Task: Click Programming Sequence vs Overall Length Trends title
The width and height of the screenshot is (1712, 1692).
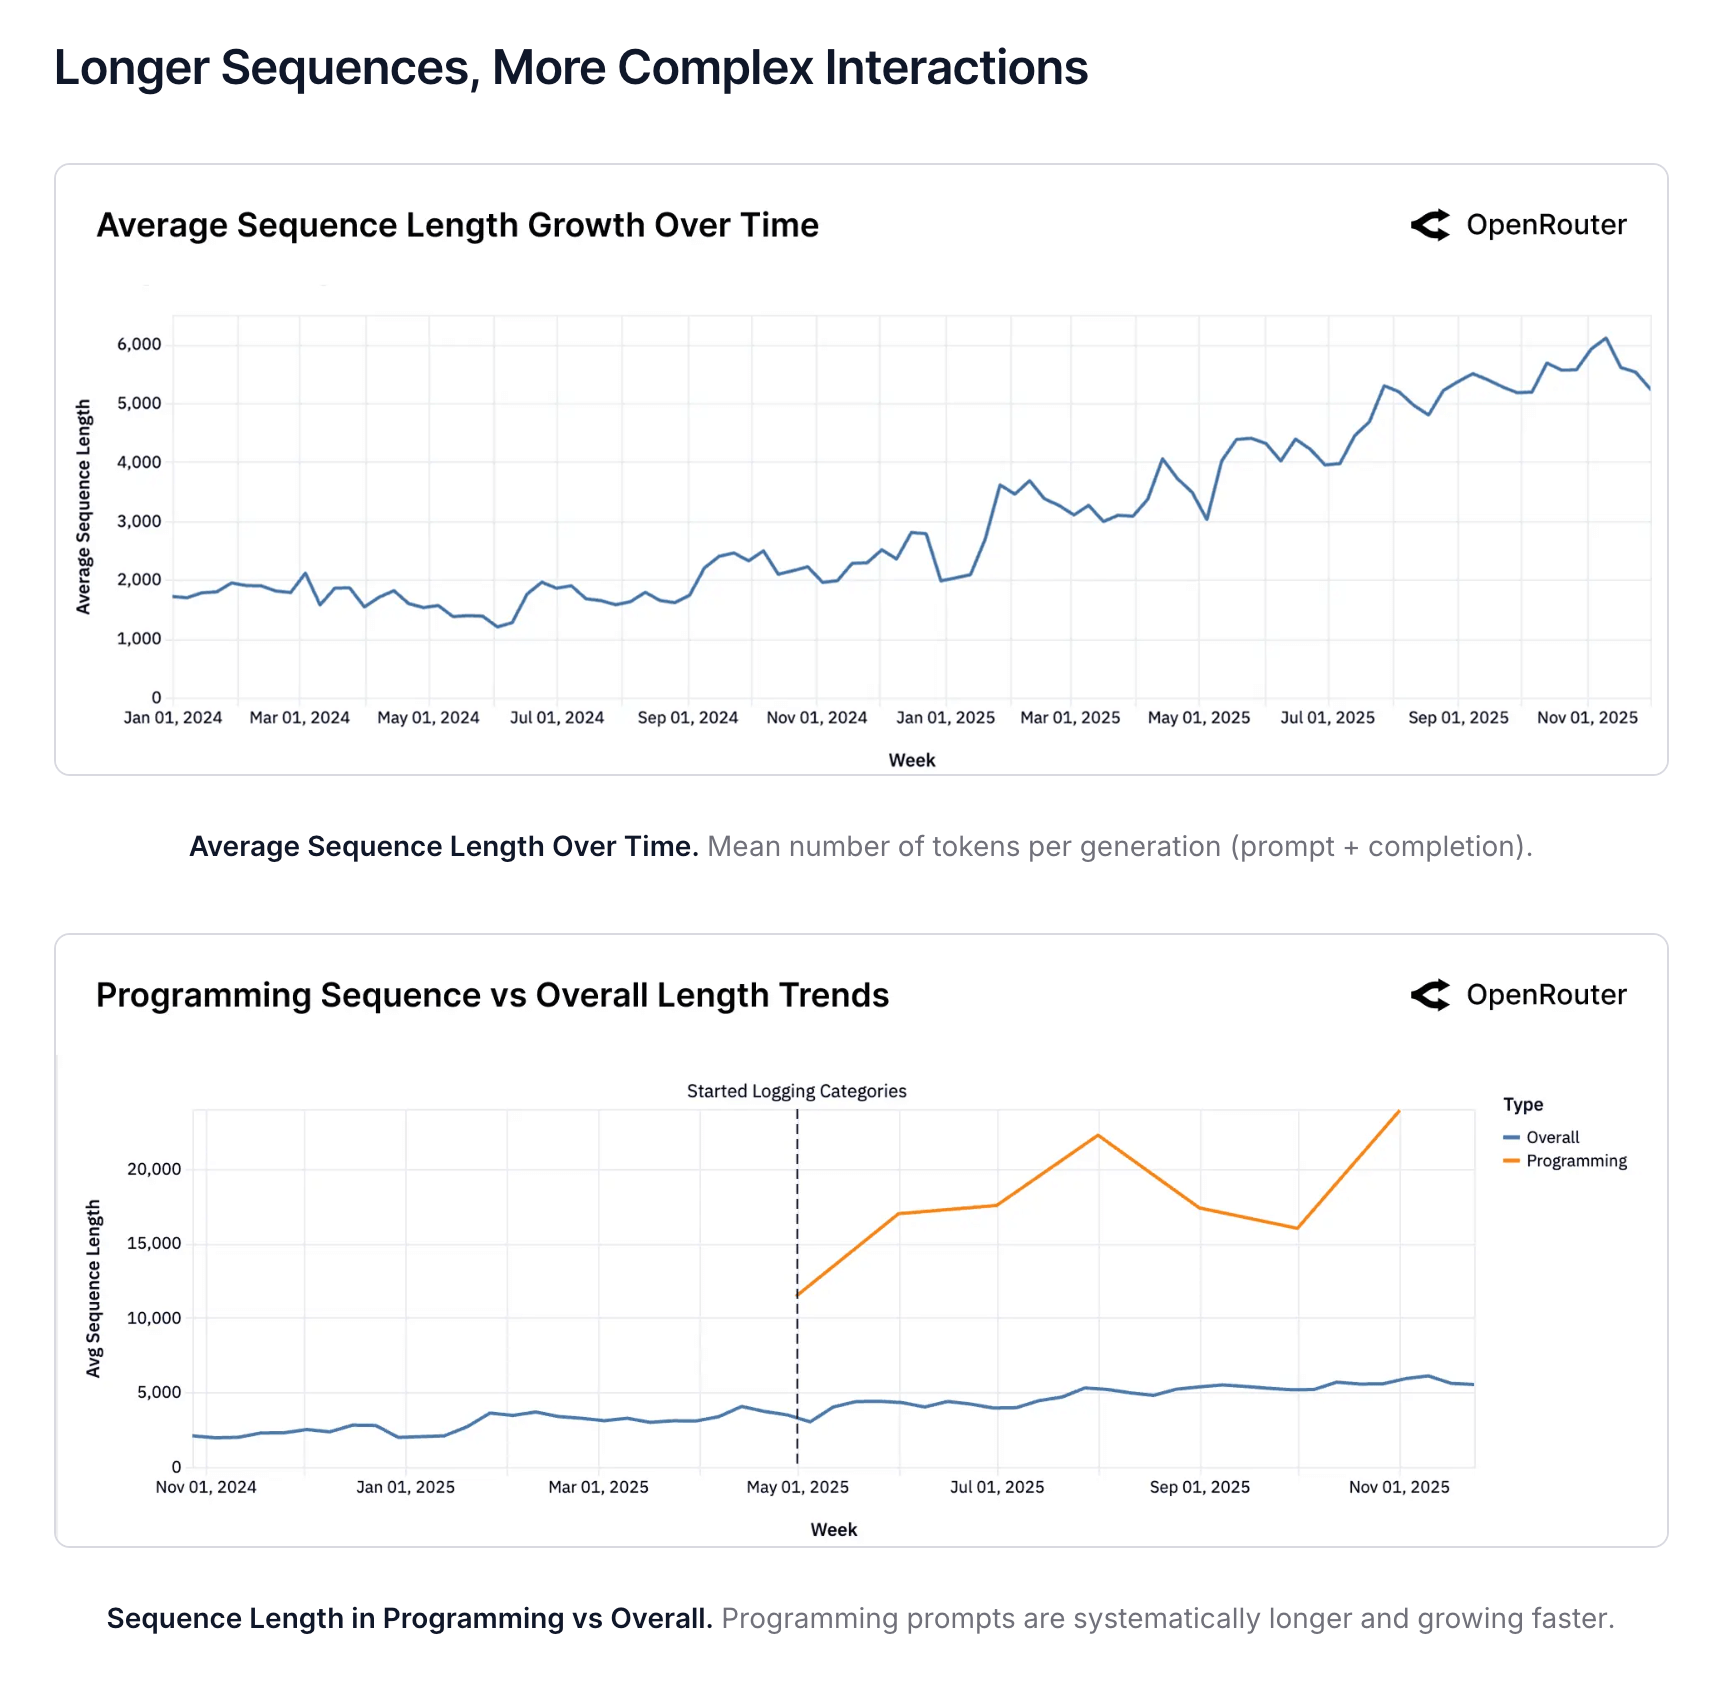Action: coord(492,995)
